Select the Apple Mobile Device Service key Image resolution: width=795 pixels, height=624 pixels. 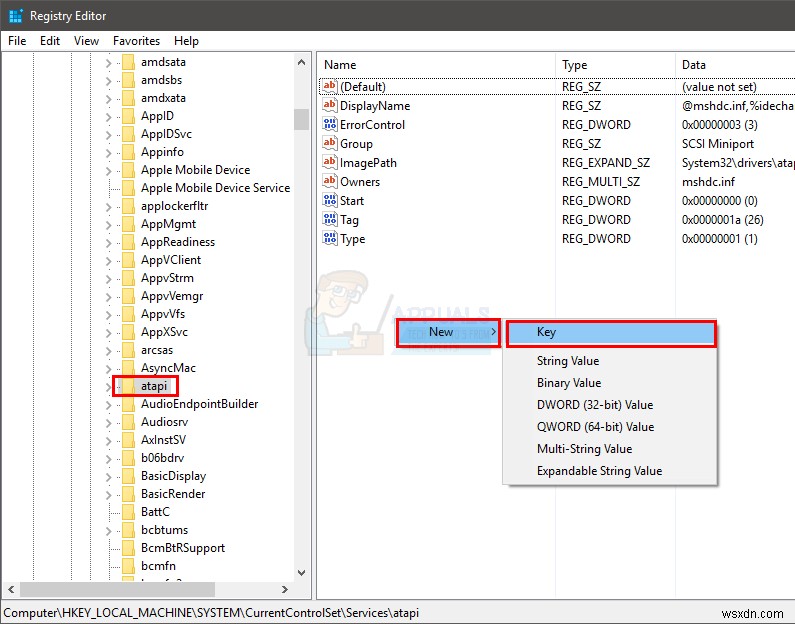pos(215,188)
